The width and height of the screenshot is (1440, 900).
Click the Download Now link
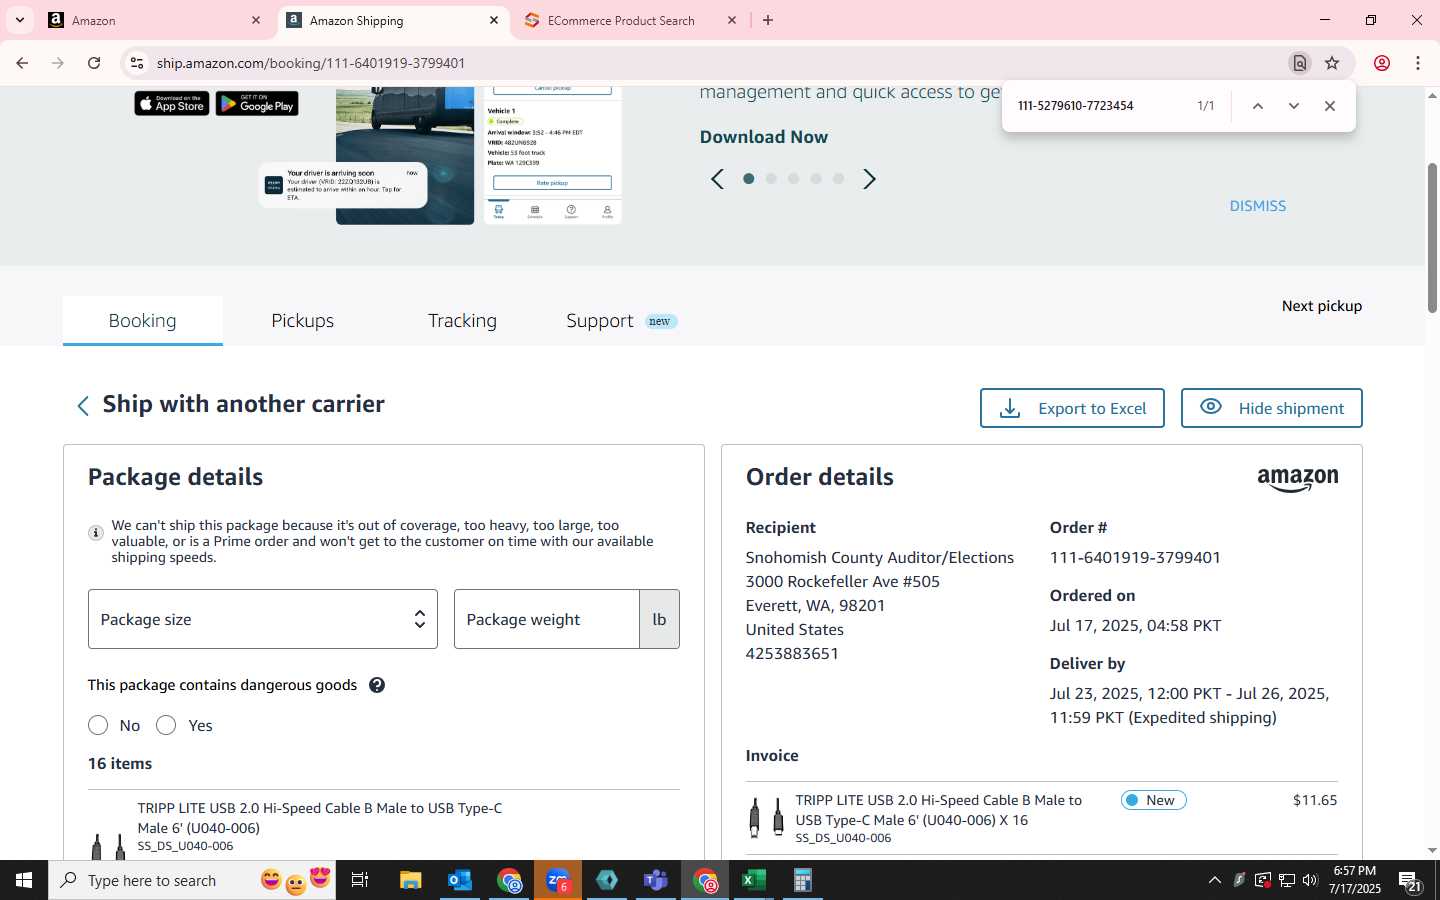[x=764, y=137]
